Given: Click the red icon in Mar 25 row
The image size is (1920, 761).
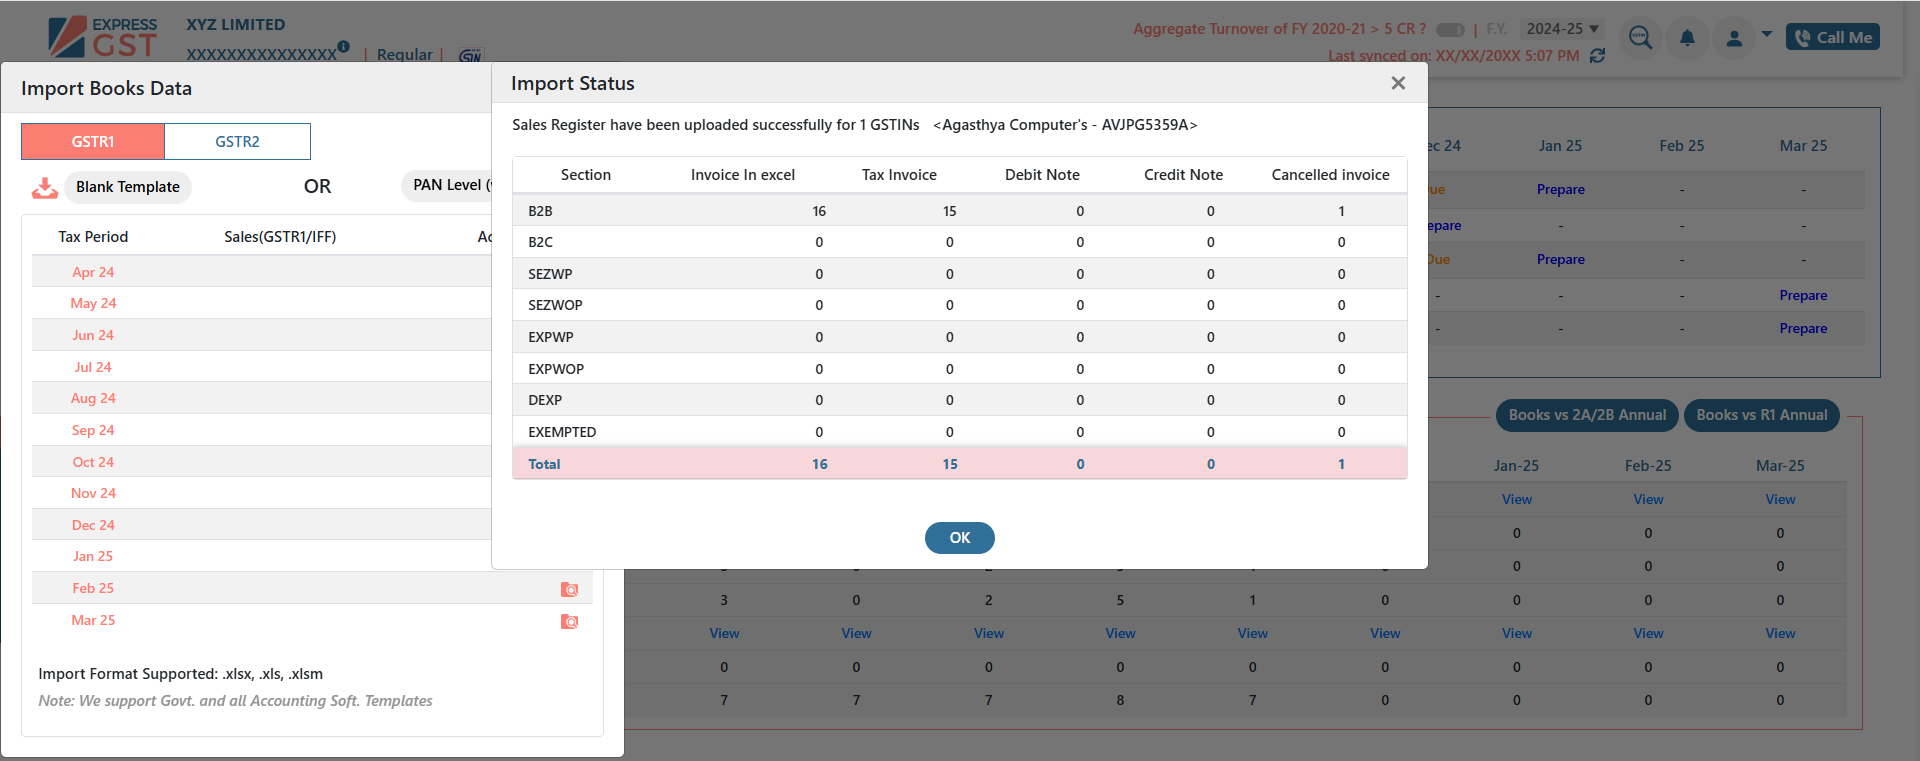Looking at the screenshot, I should click(569, 621).
